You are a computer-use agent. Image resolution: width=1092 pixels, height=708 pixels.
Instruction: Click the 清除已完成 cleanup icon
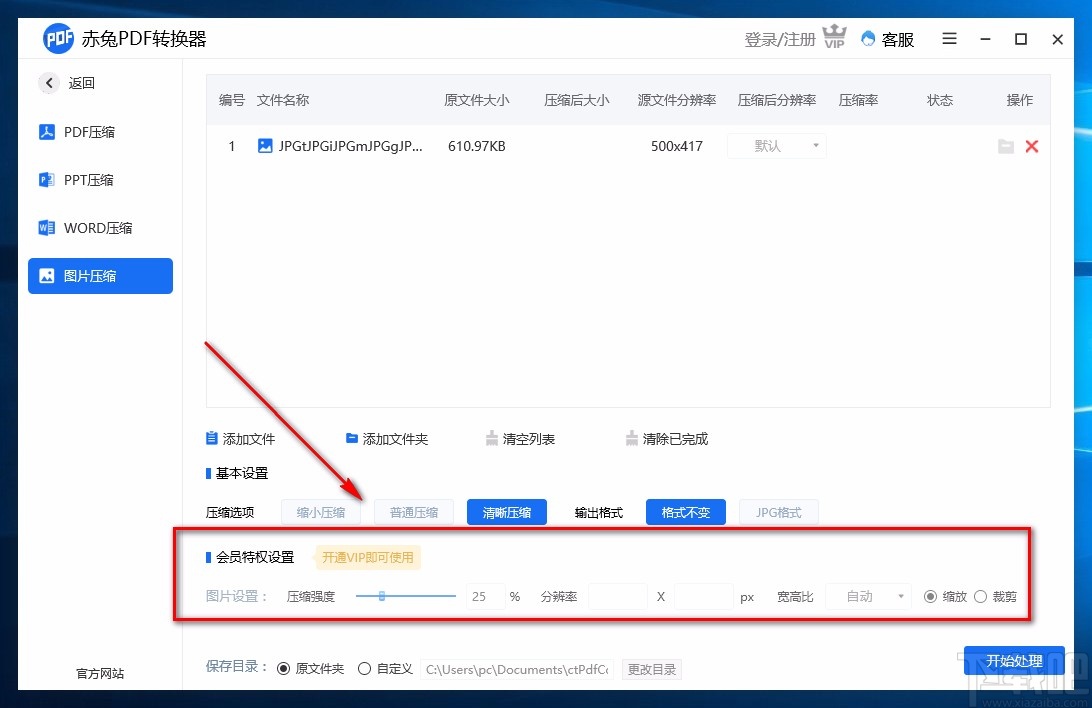632,438
